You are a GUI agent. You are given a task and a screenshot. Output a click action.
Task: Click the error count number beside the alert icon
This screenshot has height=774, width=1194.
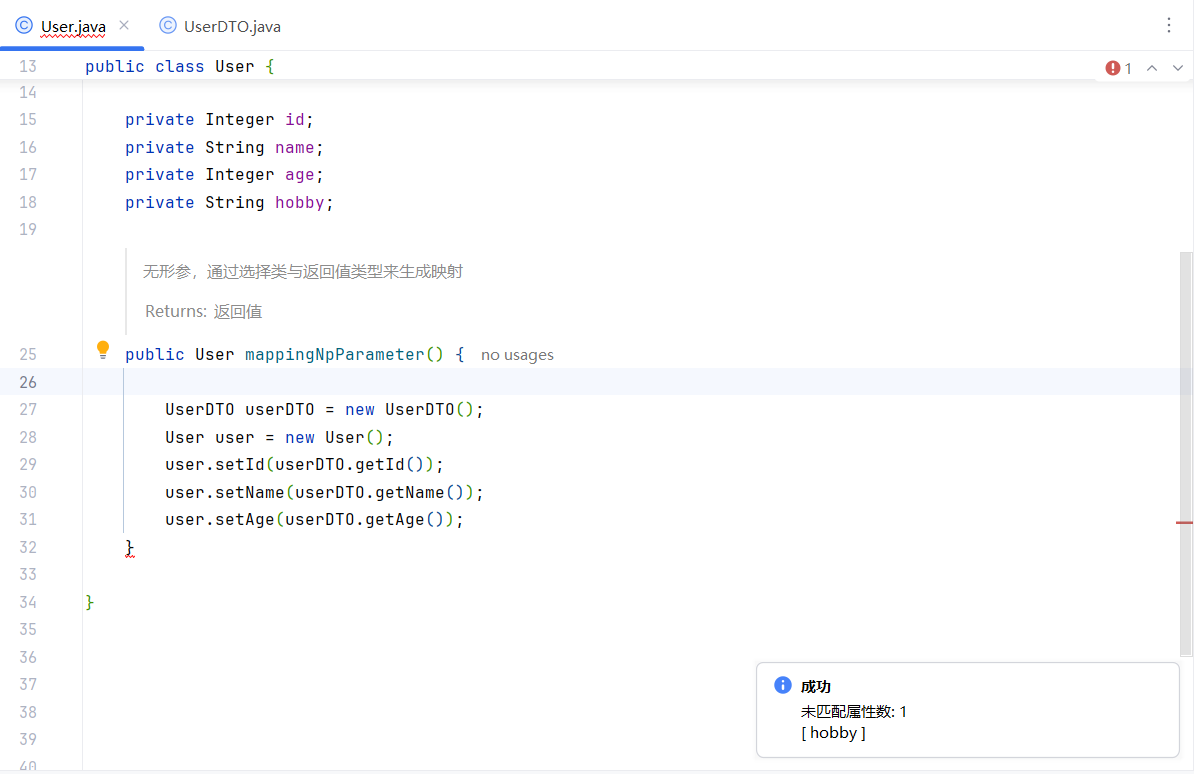1128,67
